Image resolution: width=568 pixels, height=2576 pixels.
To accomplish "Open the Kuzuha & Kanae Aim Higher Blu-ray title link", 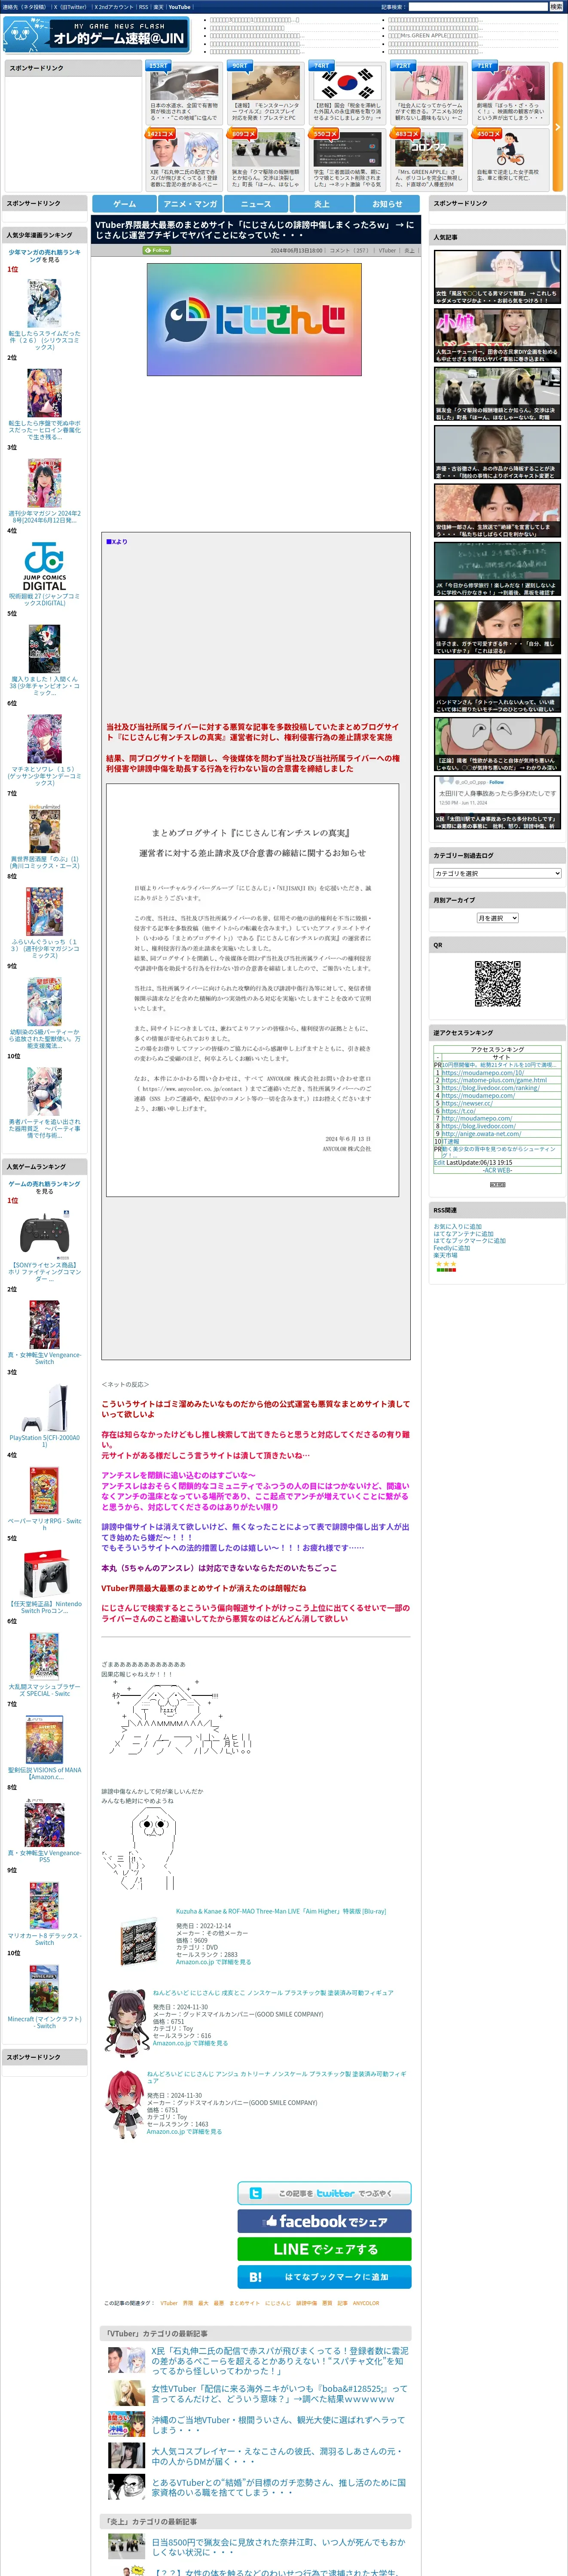I will (281, 1911).
